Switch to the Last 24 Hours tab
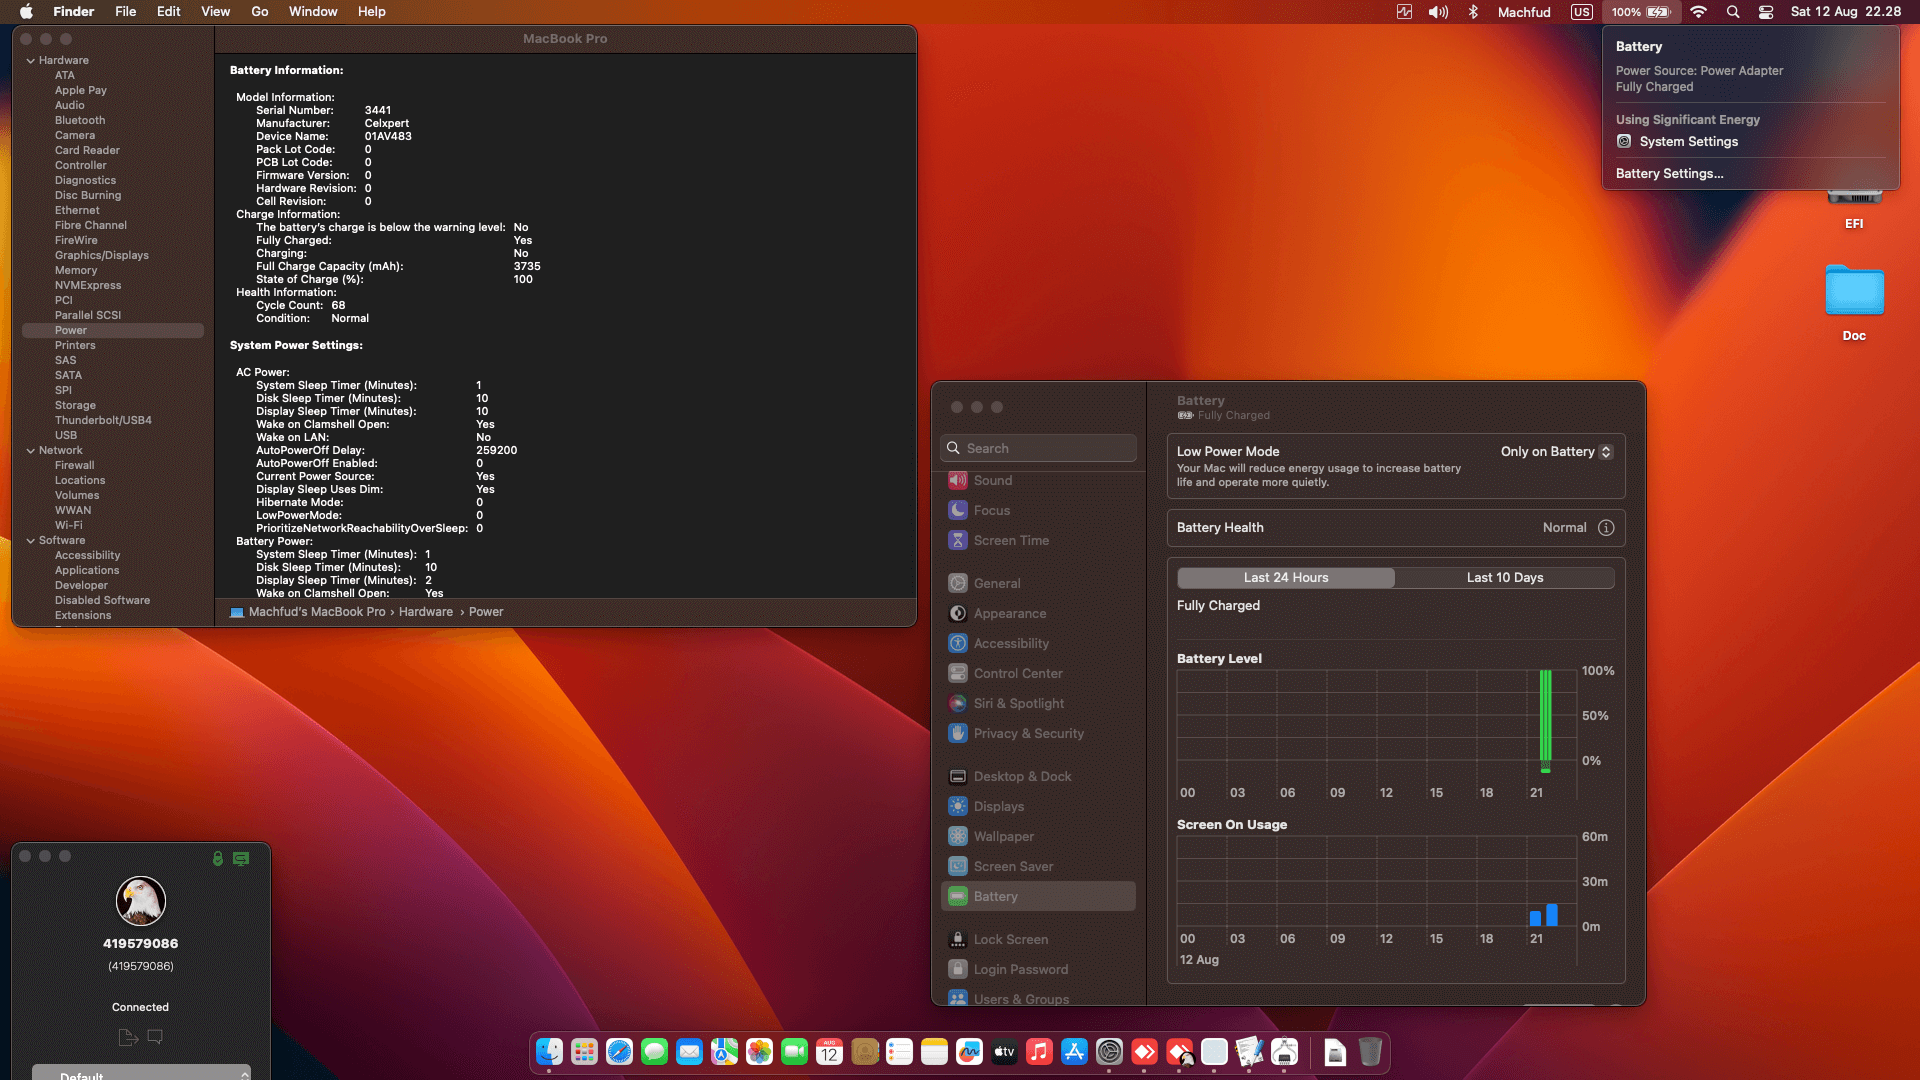Viewport: 1920px width, 1080px height. point(1286,578)
